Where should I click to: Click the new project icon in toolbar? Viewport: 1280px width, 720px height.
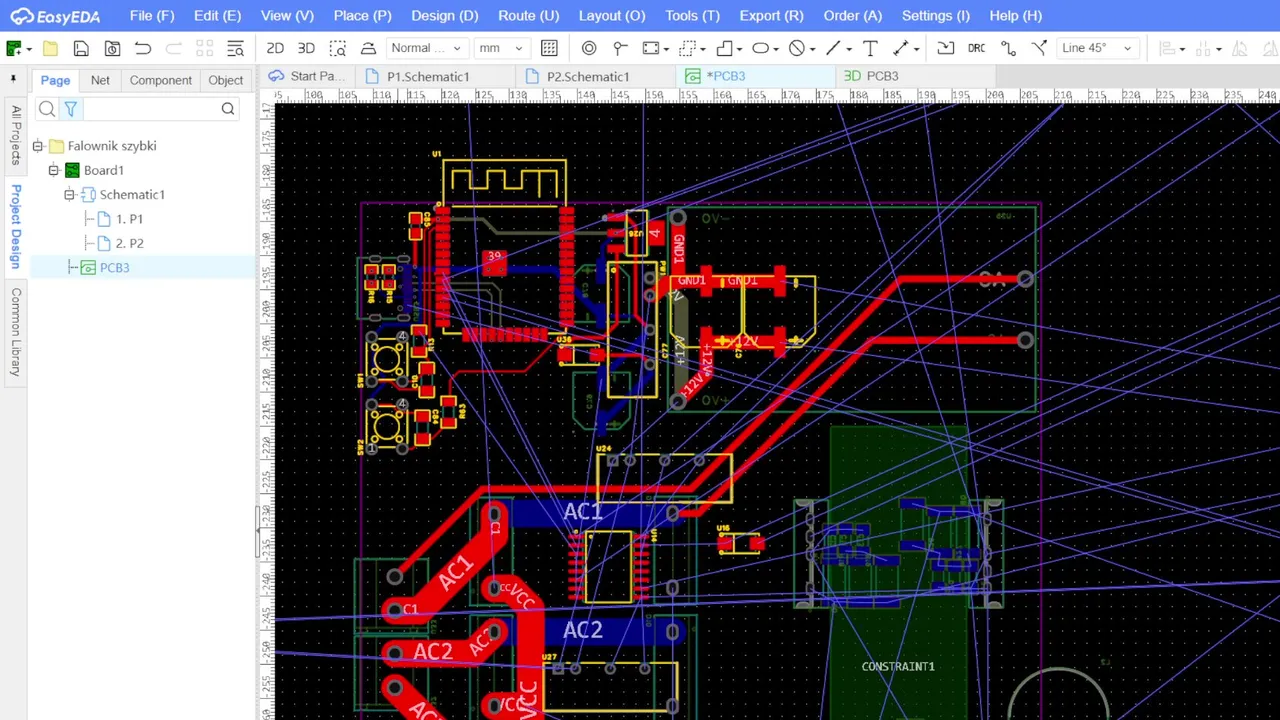tap(14, 48)
